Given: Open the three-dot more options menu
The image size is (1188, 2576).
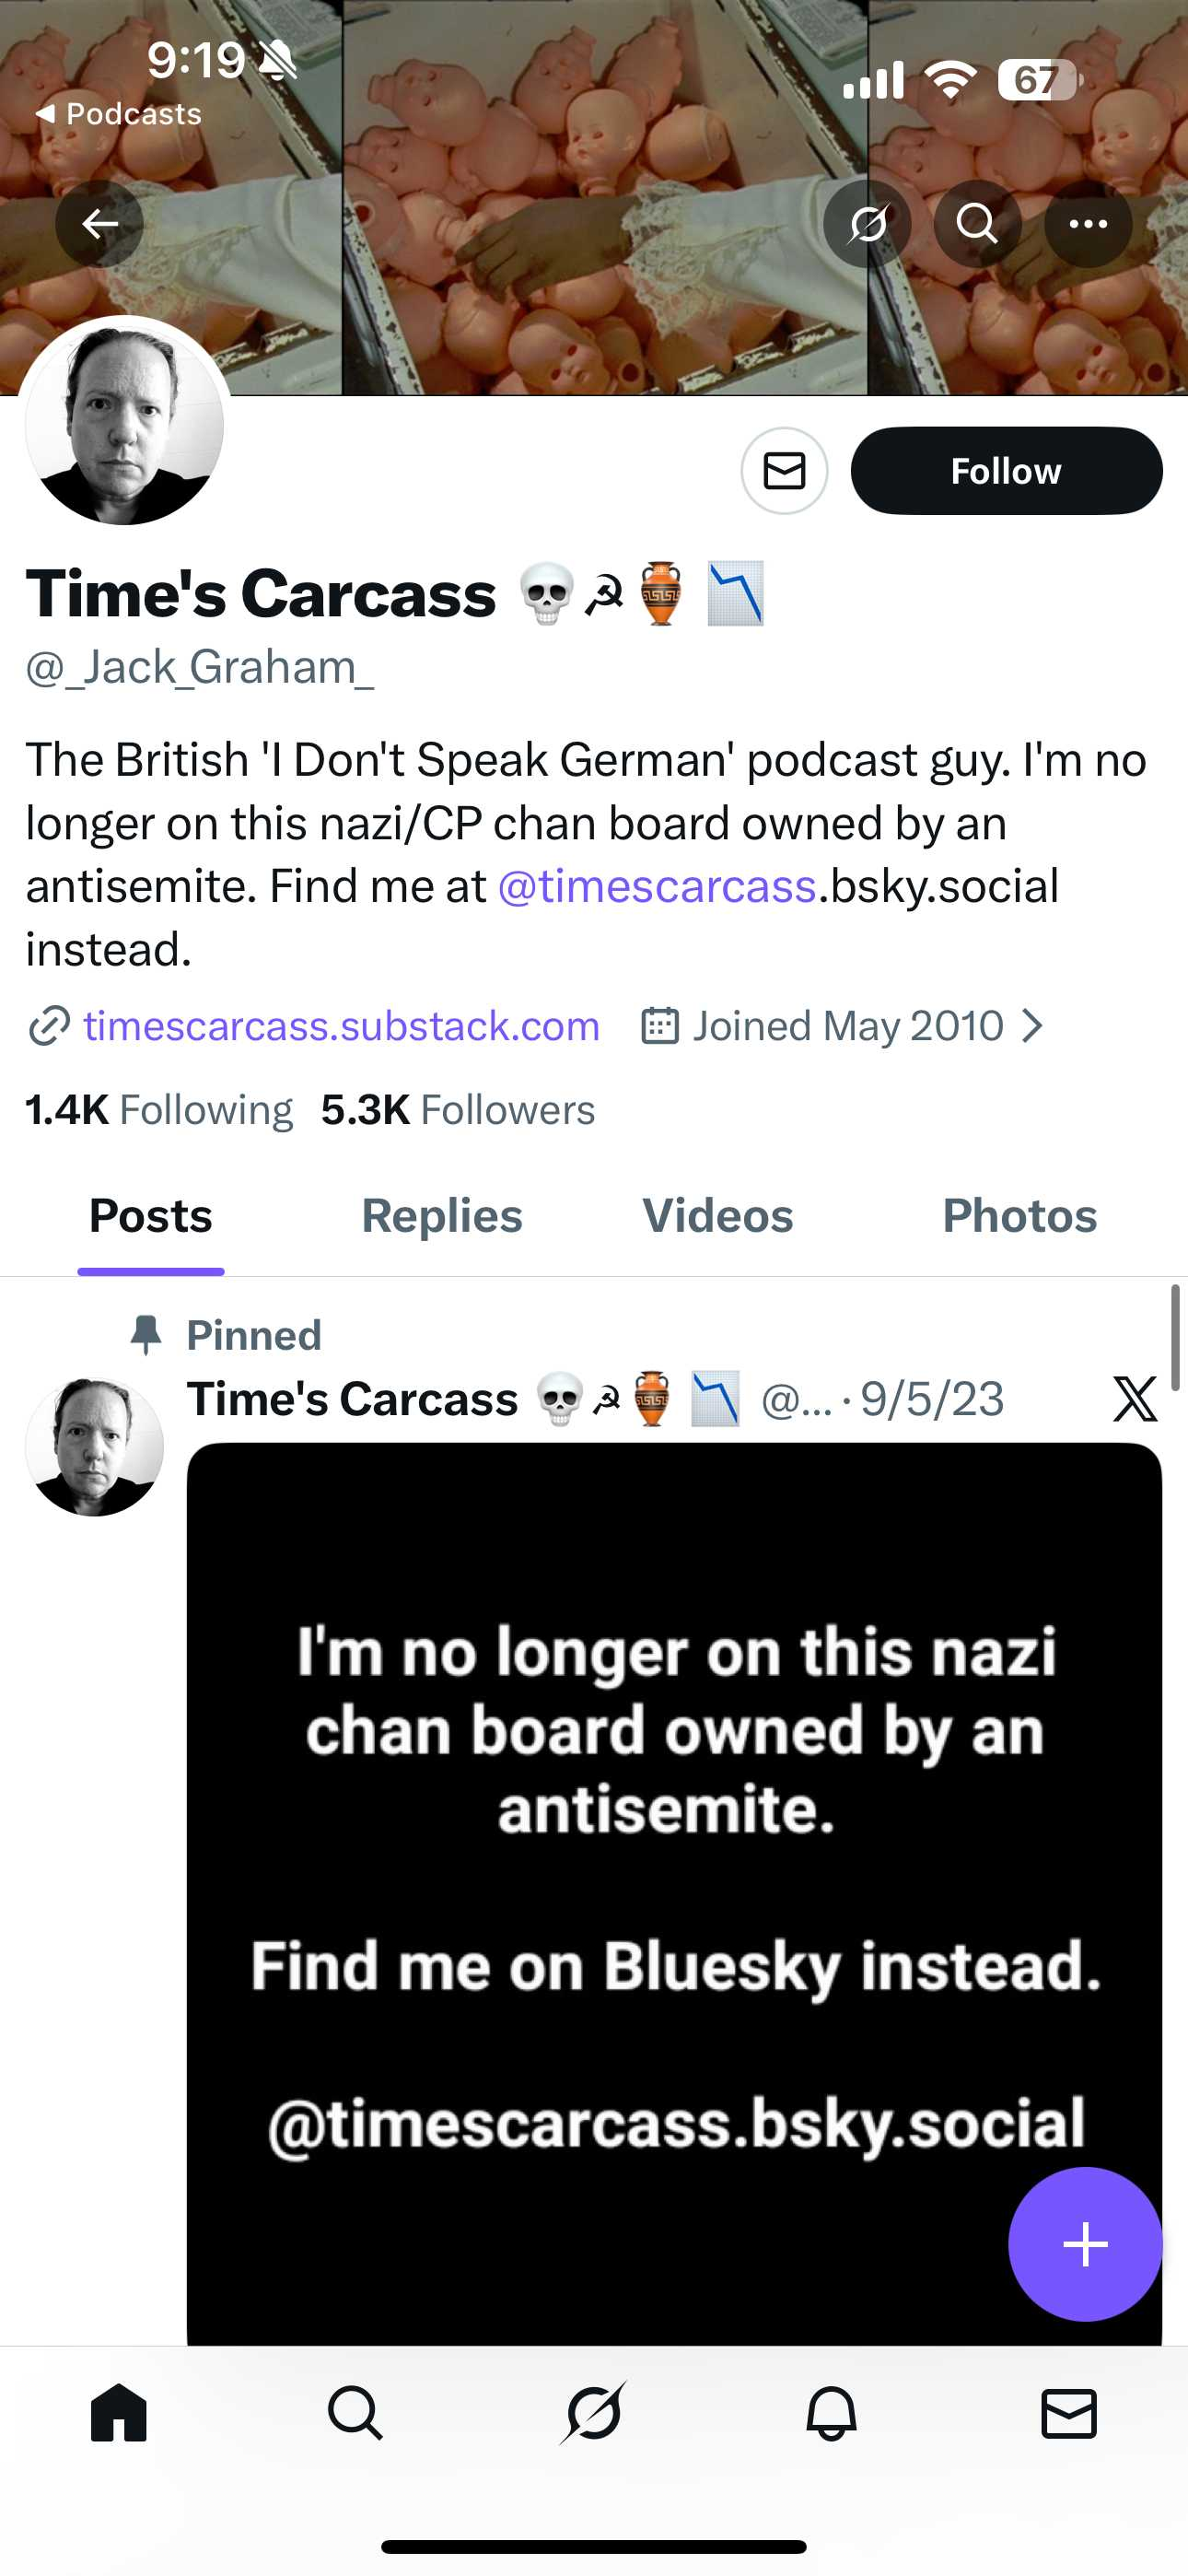Looking at the screenshot, I should (x=1088, y=223).
